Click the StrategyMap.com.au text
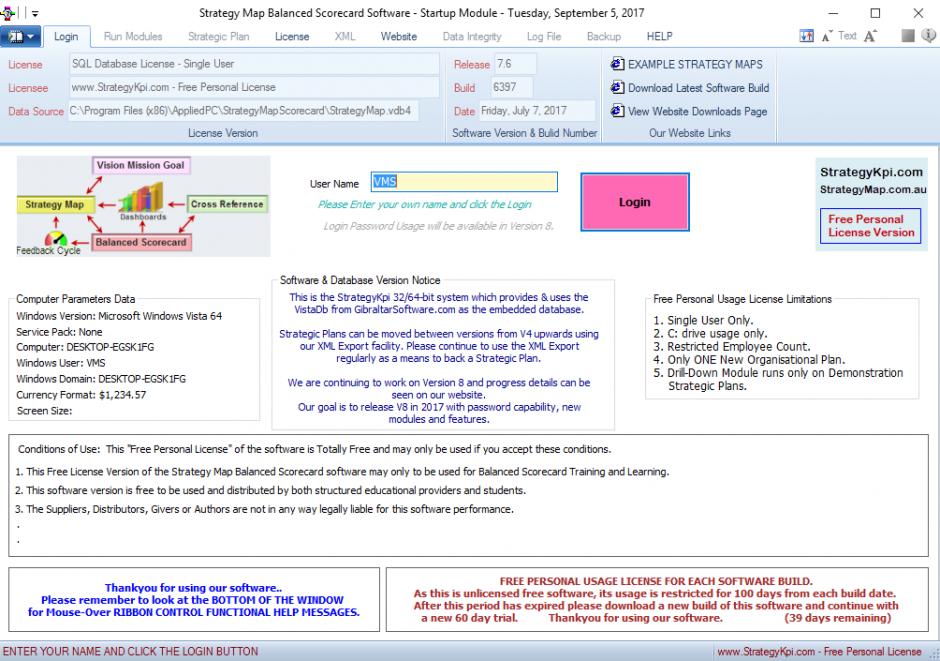Viewport: 940px width, 661px height. (x=873, y=189)
